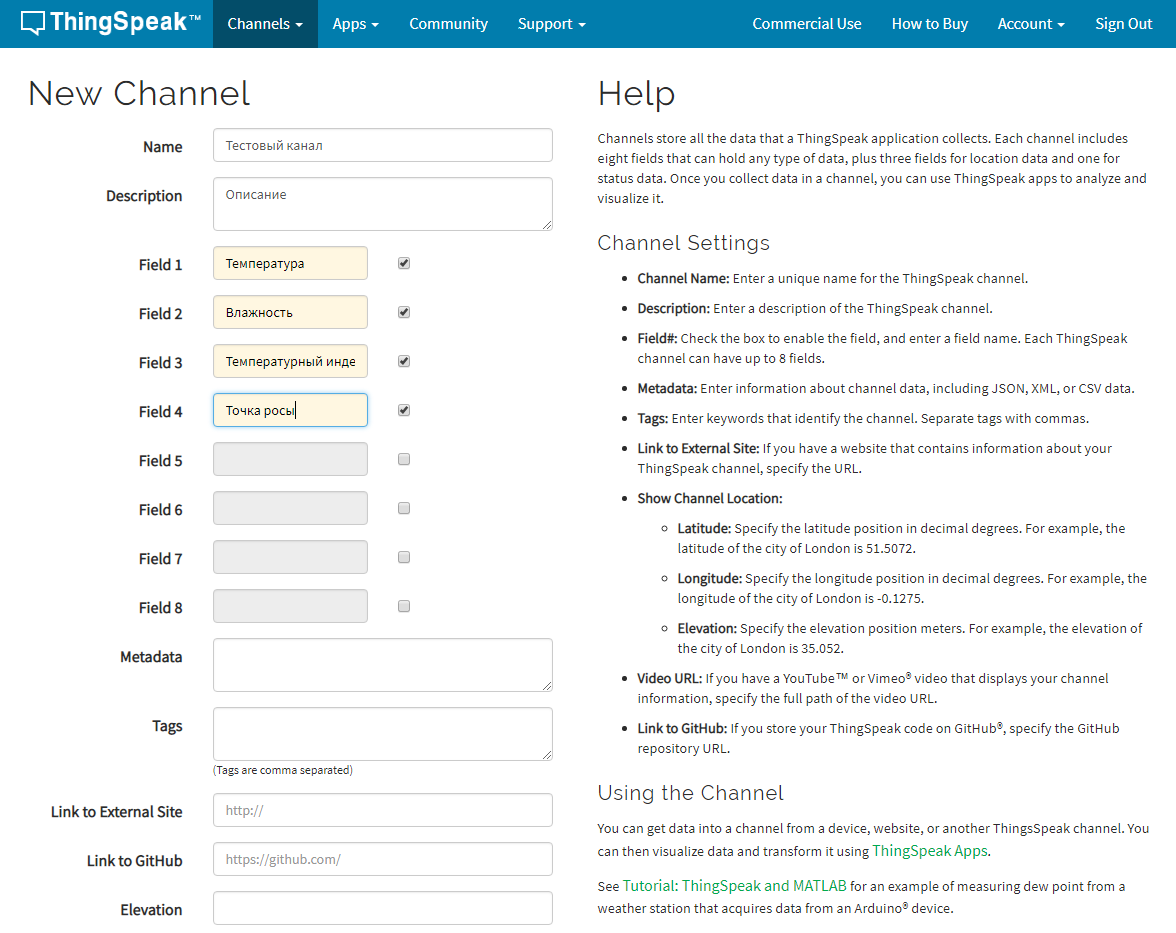Click into the Tags text area
Image resolution: width=1176 pixels, height=933 pixels.
[x=382, y=734]
